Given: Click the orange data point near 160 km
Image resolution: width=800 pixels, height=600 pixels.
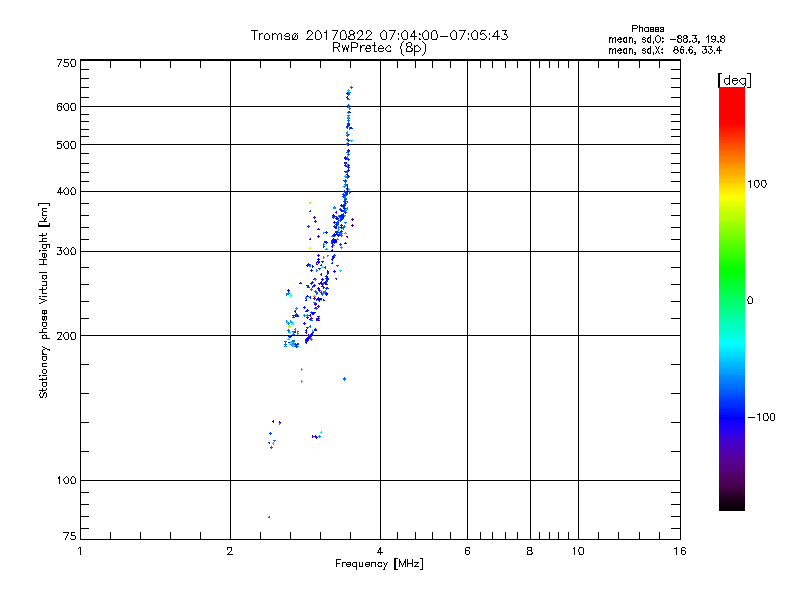Looking at the screenshot, I should coord(302,381).
